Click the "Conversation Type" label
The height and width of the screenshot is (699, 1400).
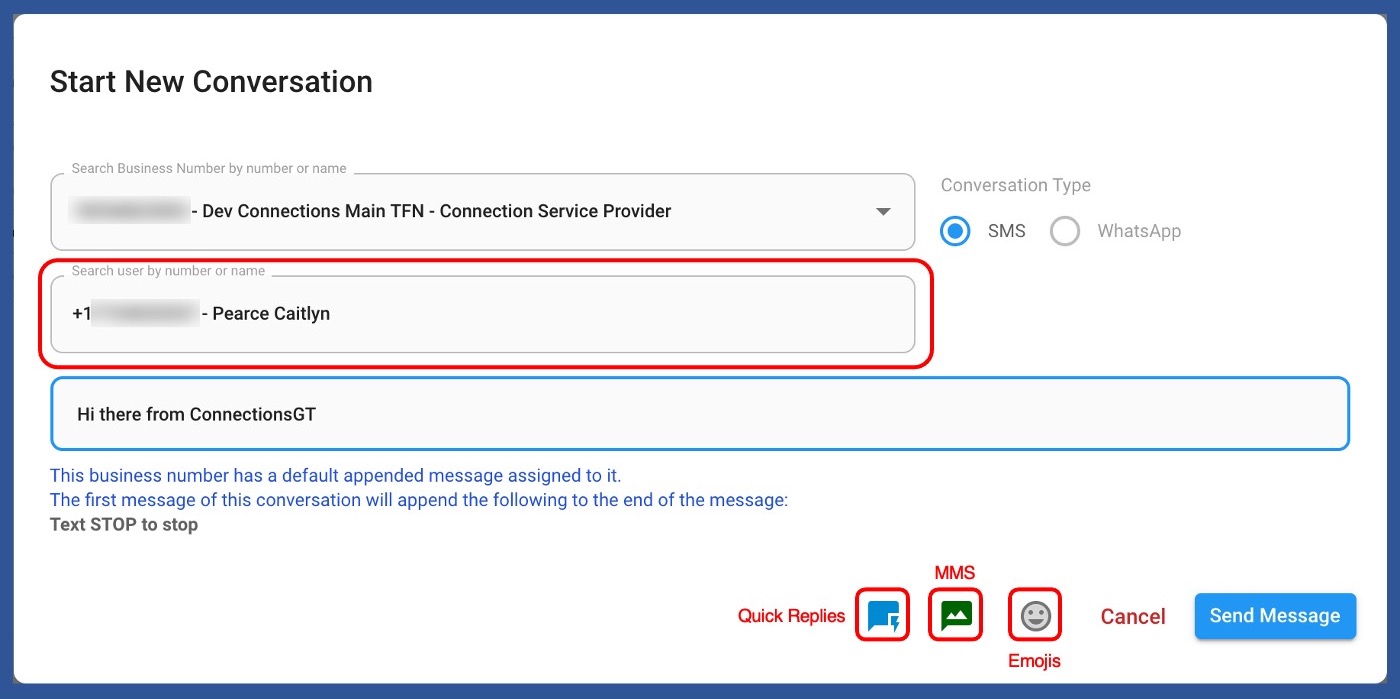[1015, 186]
